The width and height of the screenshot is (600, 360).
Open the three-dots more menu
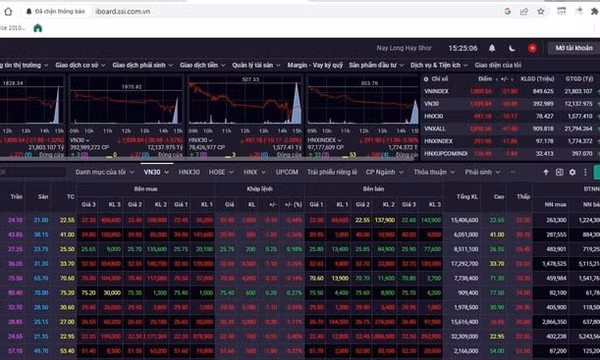(585, 172)
